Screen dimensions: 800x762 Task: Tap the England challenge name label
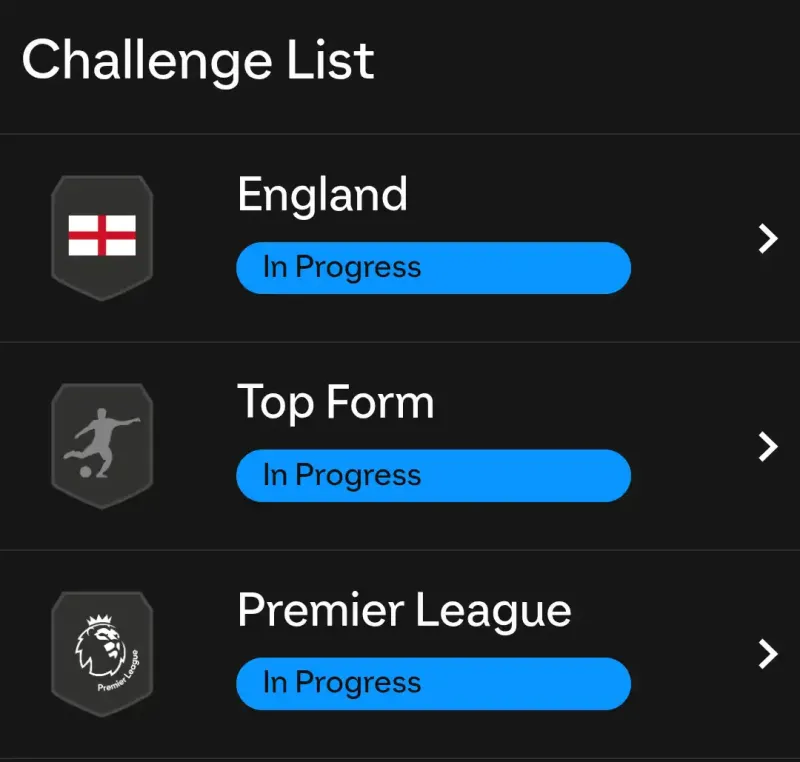coord(323,194)
